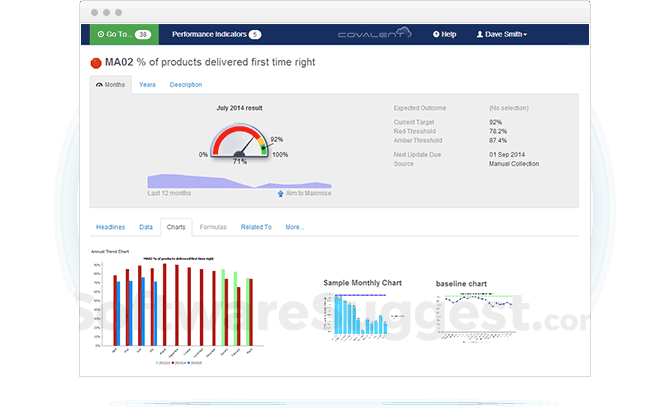
Task: Expand the More... tab menu
Action: coord(294,227)
